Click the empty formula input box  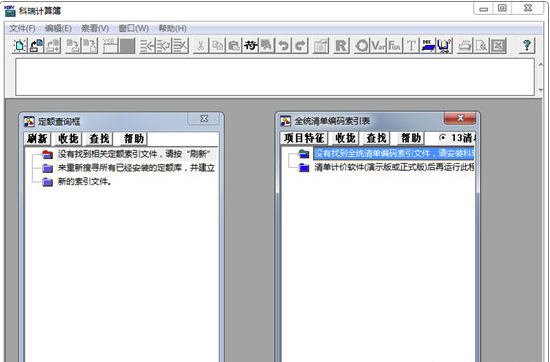tap(275, 77)
